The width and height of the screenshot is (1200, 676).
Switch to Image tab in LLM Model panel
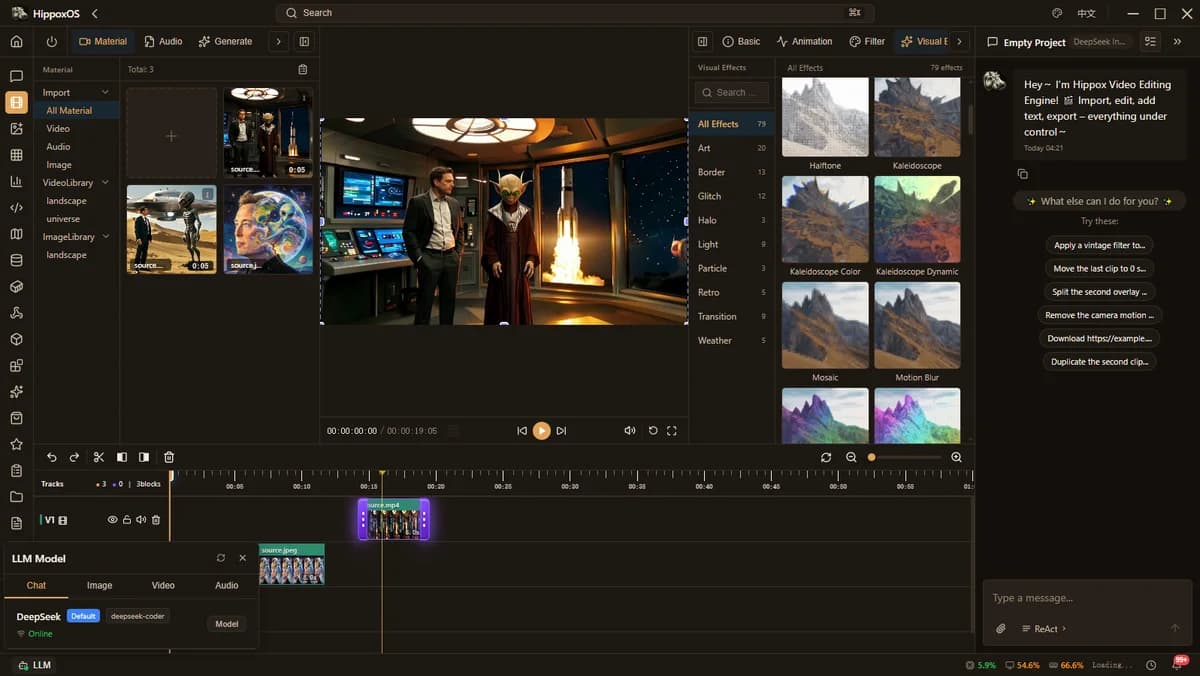[99, 585]
